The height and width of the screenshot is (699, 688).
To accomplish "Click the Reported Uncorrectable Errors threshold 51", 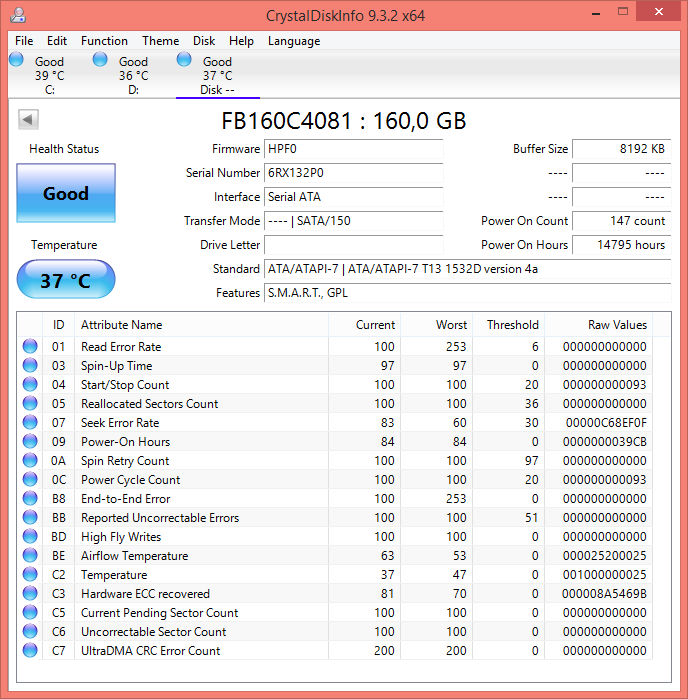I will point(531,518).
